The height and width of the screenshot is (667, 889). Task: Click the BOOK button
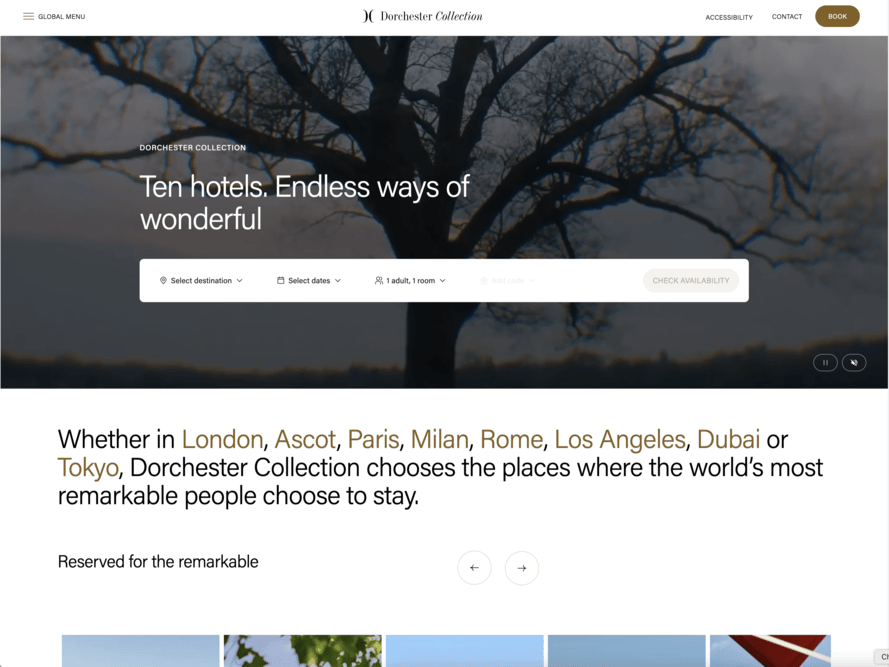(837, 16)
